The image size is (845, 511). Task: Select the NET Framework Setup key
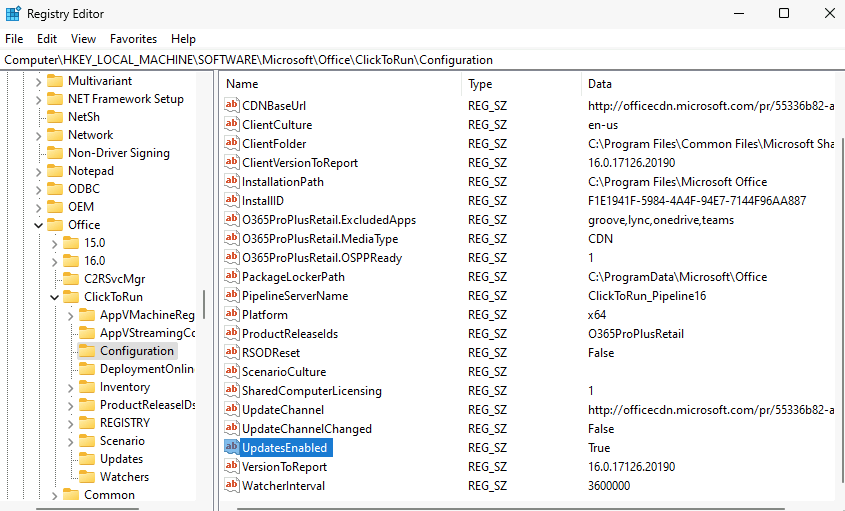pyautogui.click(x=126, y=99)
